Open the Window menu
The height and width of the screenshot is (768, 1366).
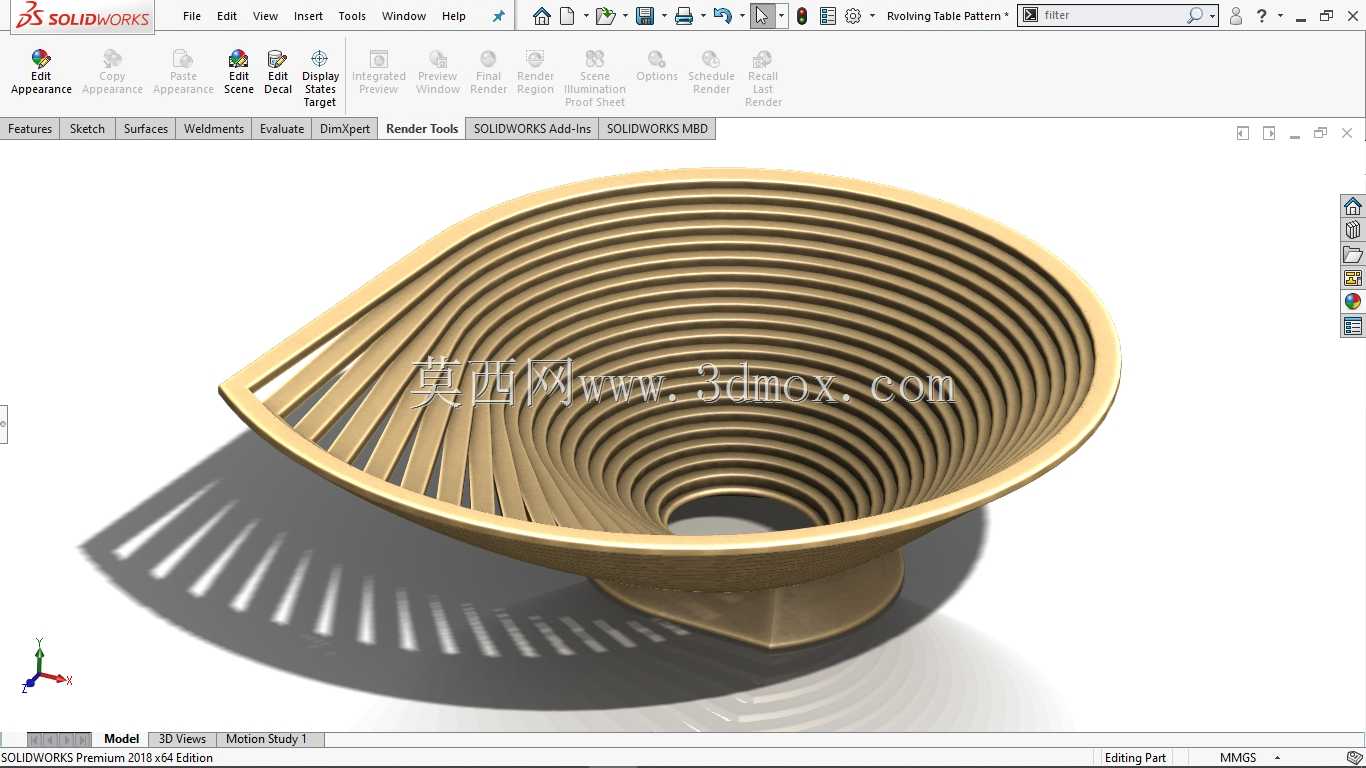(404, 16)
